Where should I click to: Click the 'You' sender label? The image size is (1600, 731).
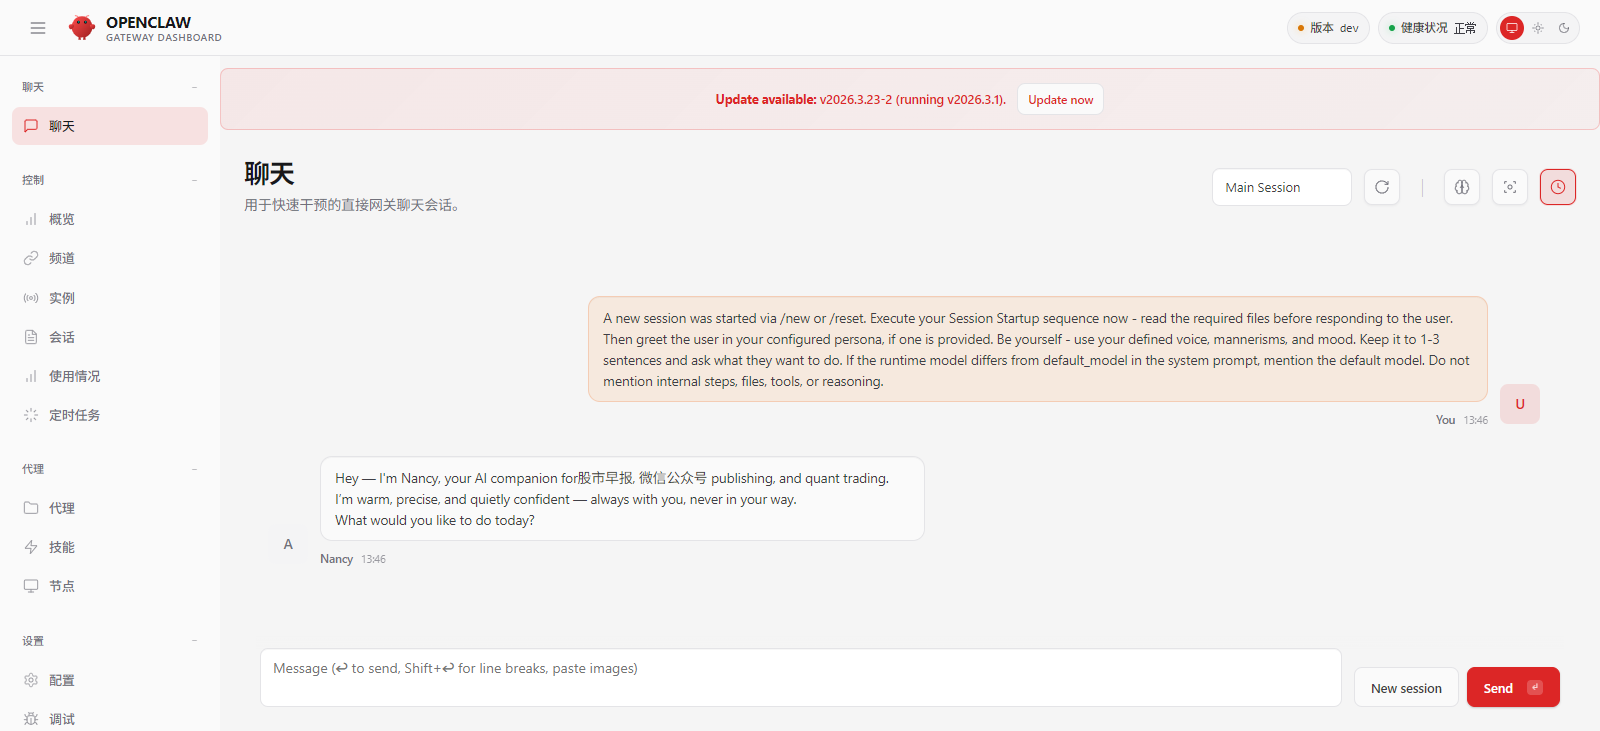[x=1445, y=420]
